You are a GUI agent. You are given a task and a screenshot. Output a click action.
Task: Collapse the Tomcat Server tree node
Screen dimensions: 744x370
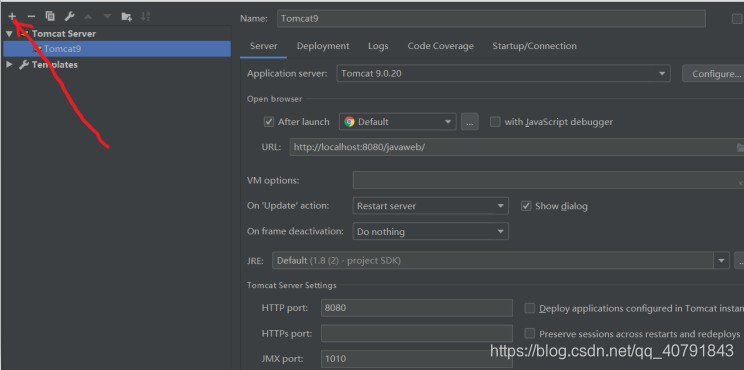(x=9, y=34)
